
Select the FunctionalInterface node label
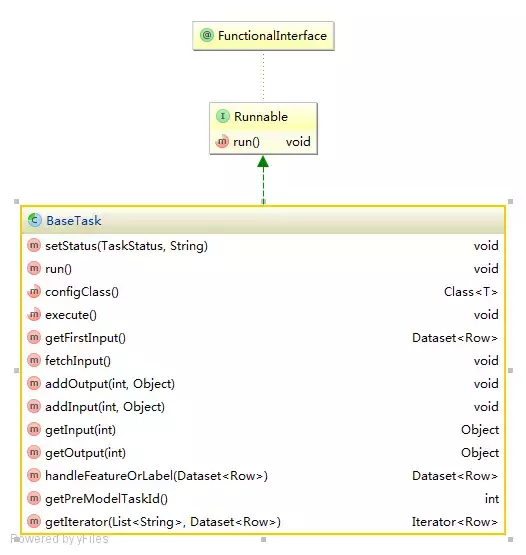click(x=272, y=35)
